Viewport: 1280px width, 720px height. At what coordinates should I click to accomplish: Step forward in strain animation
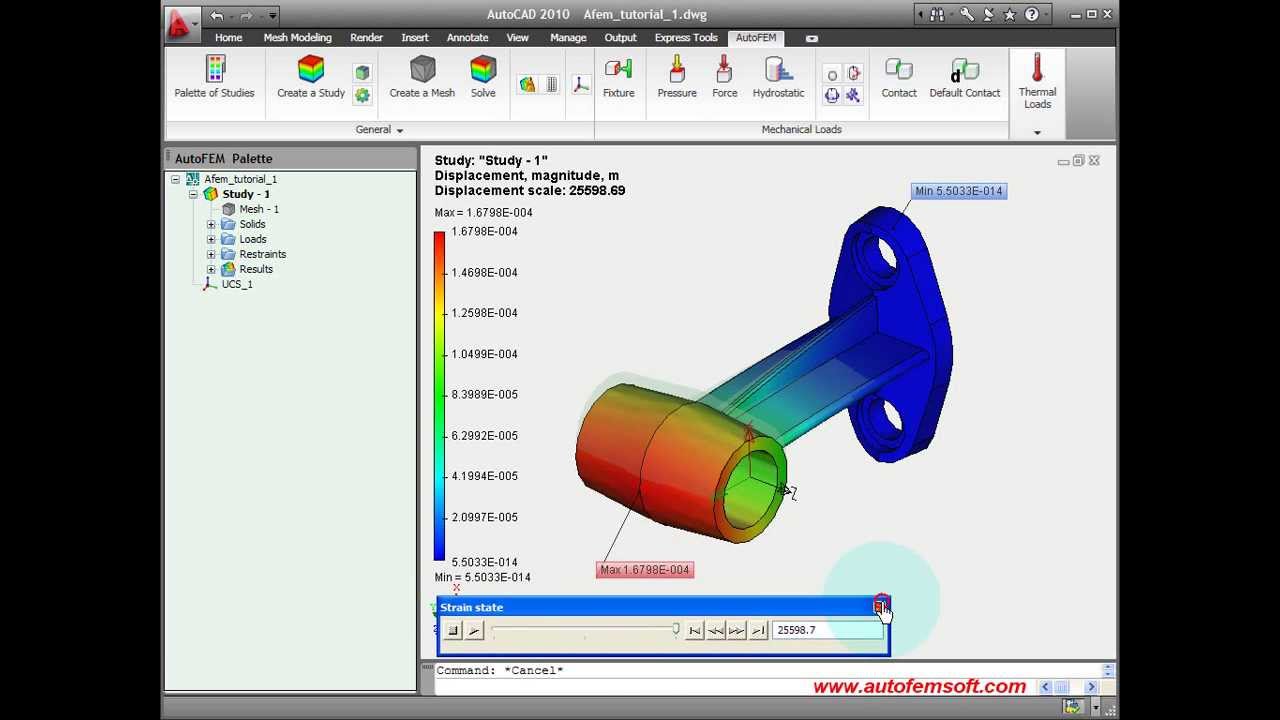pos(737,630)
